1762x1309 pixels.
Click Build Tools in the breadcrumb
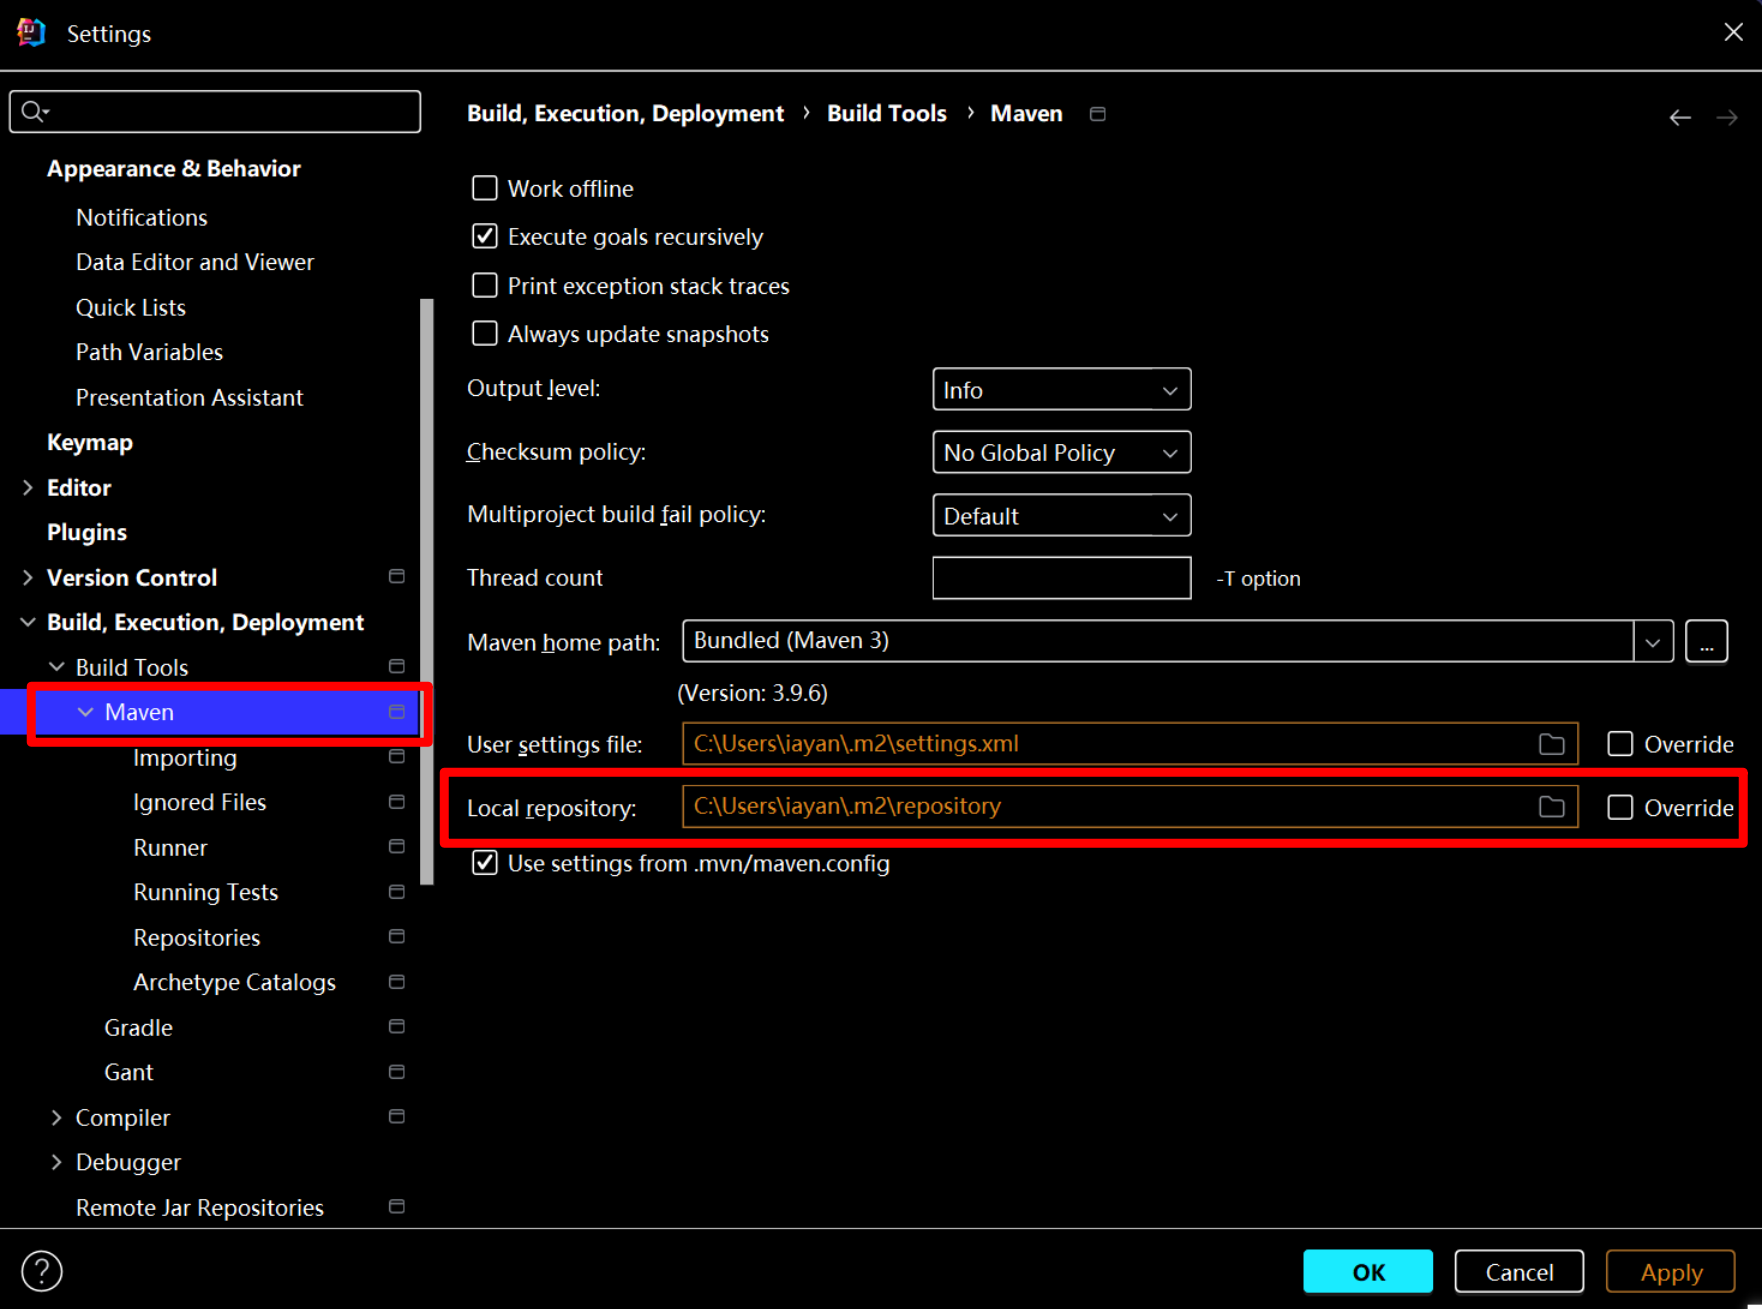coord(886,114)
